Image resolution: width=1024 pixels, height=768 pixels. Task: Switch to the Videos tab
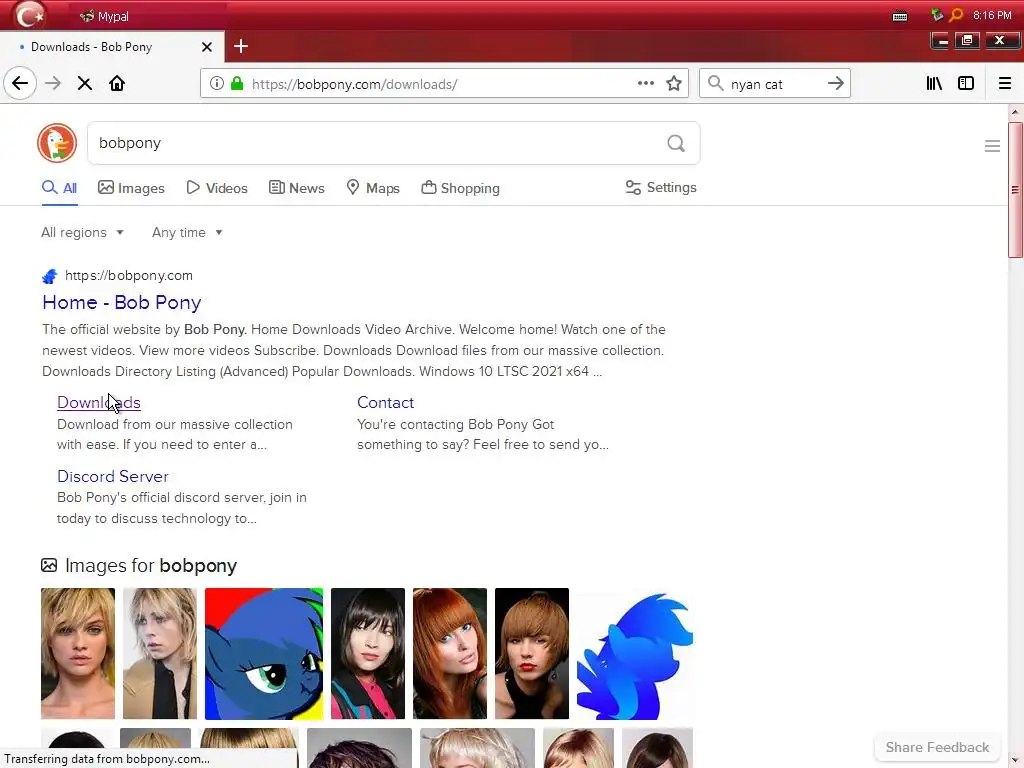pos(217,188)
